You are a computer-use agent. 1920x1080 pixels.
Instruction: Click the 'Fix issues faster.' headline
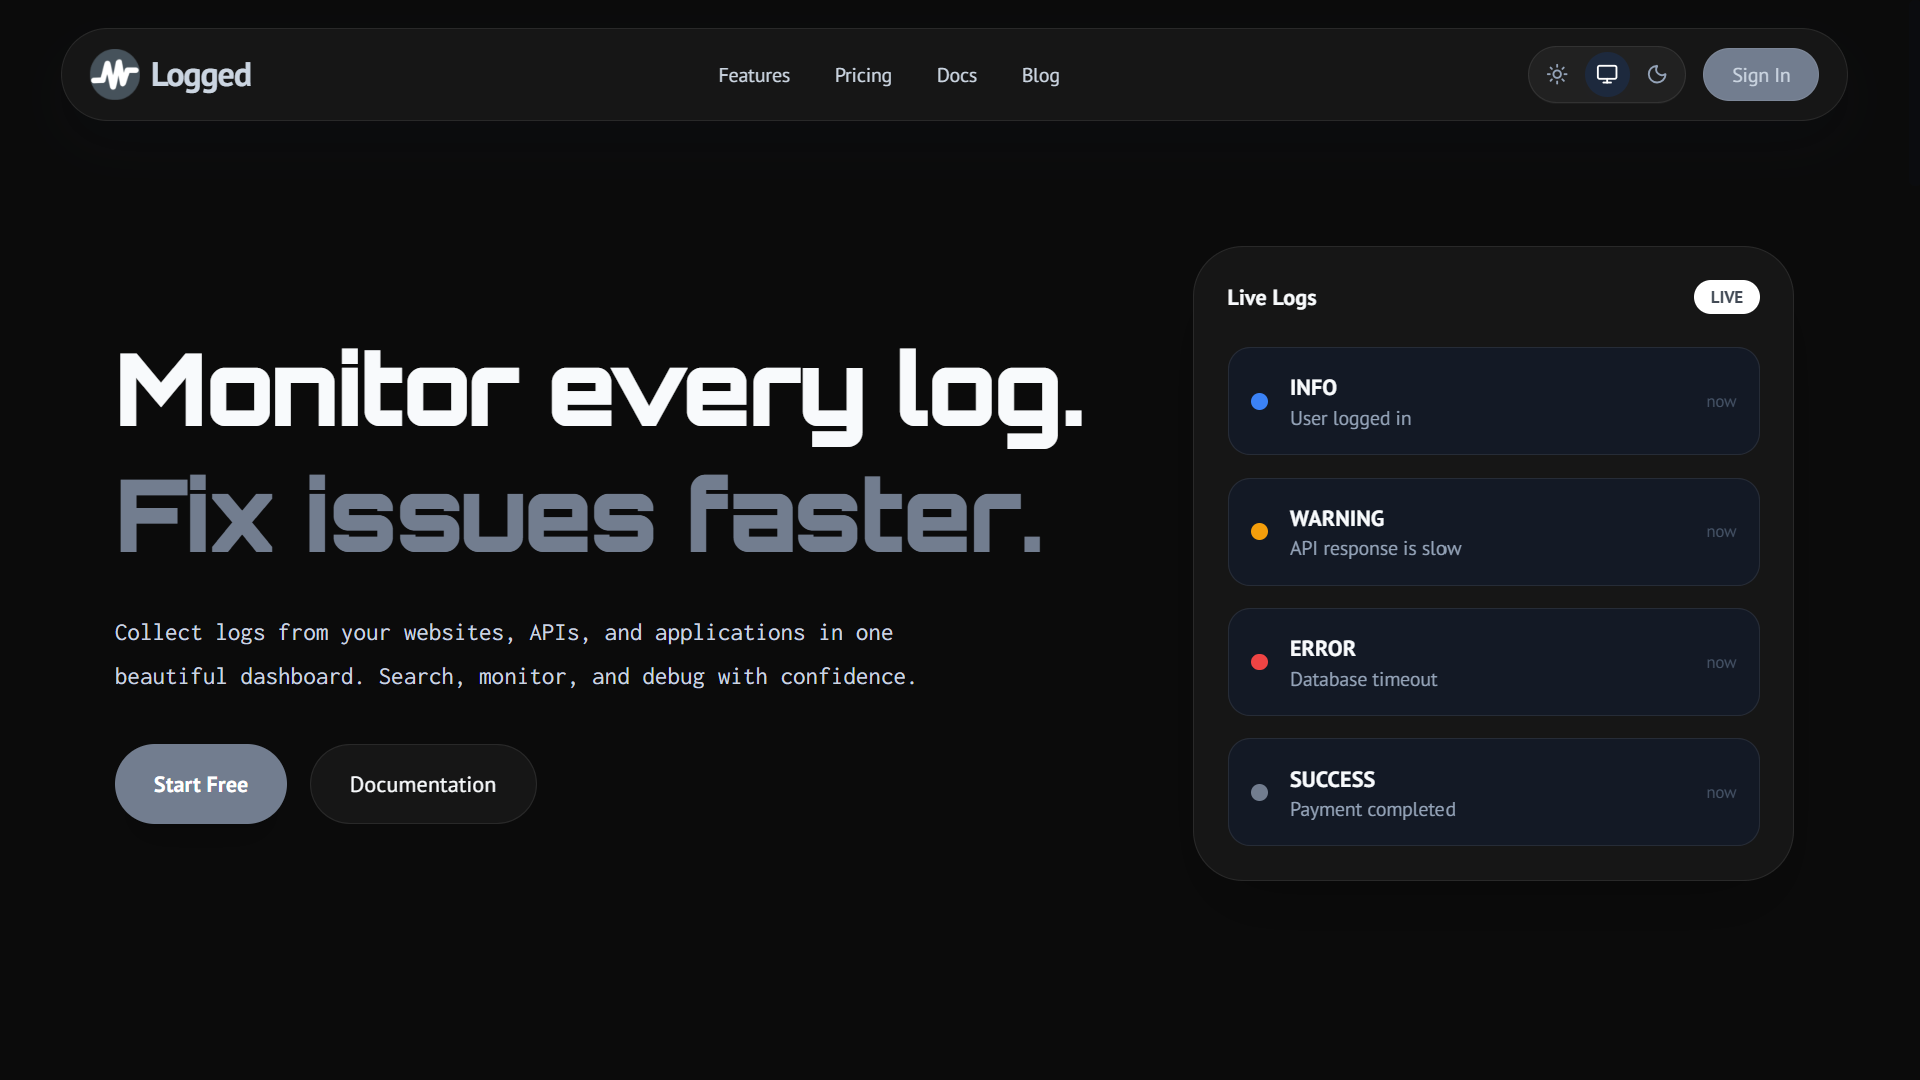[x=580, y=515]
